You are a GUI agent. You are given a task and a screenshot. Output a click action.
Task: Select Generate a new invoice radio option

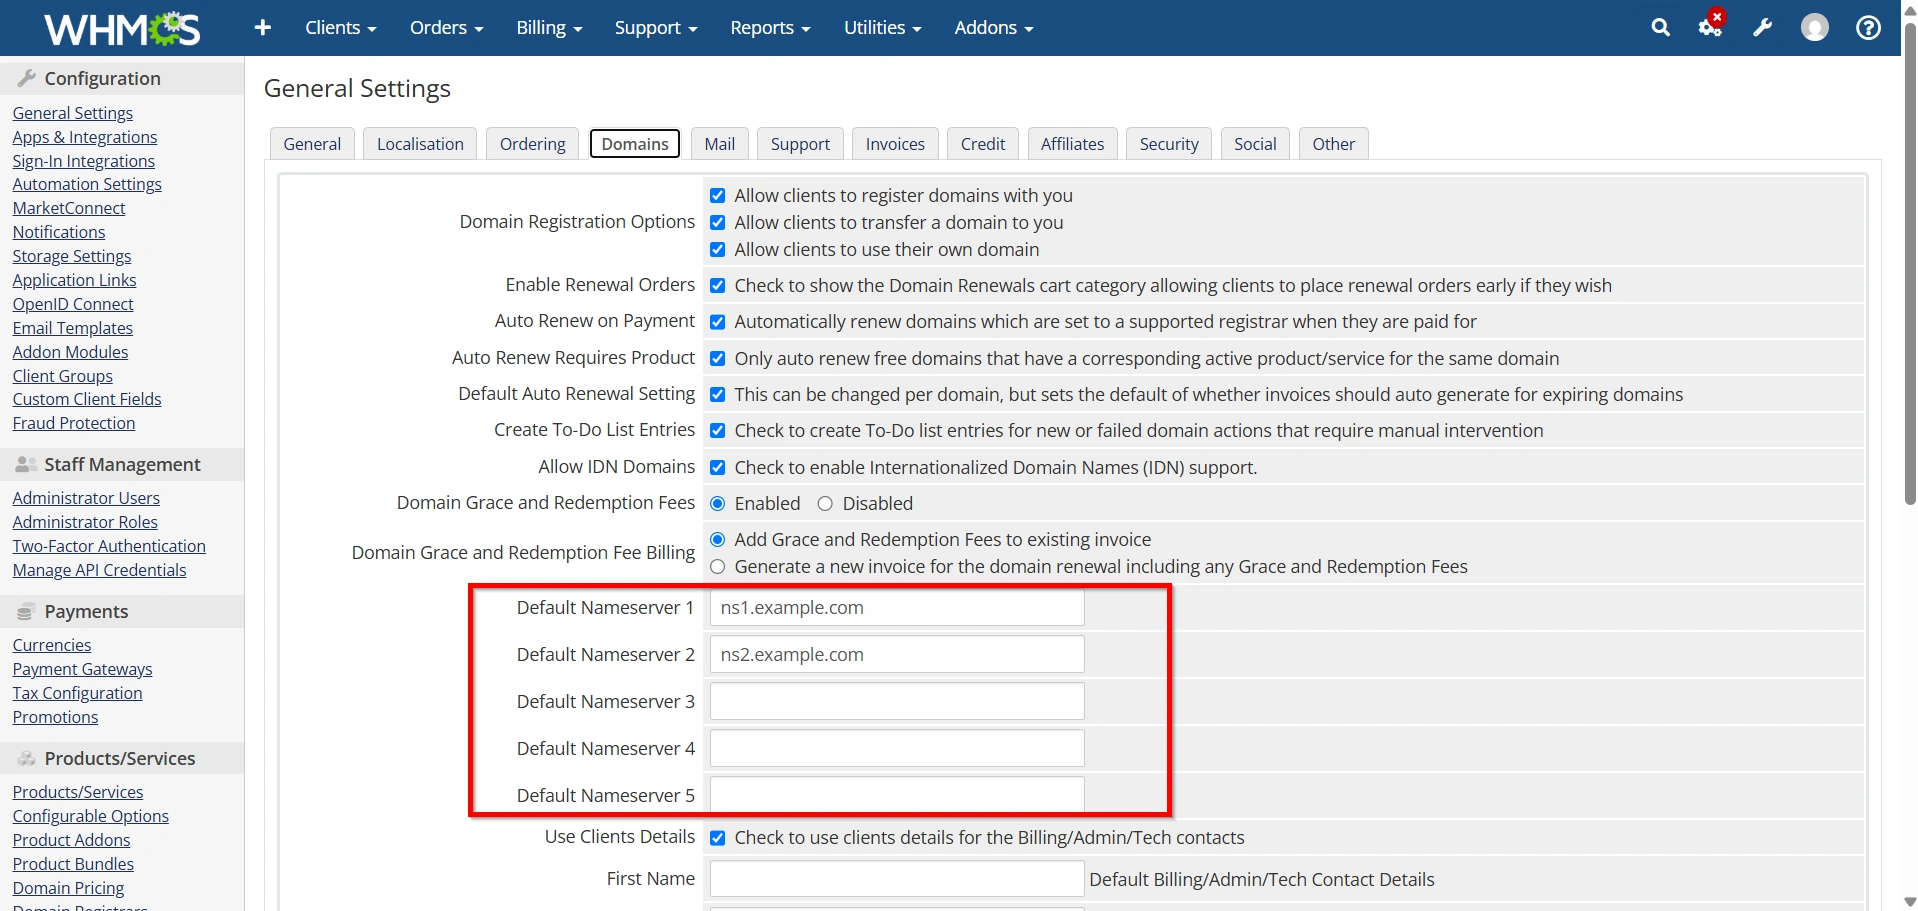717,567
